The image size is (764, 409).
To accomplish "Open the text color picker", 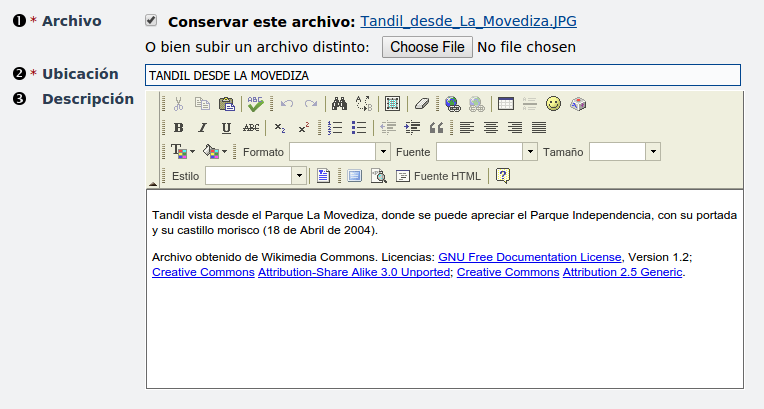I will 181,151.
